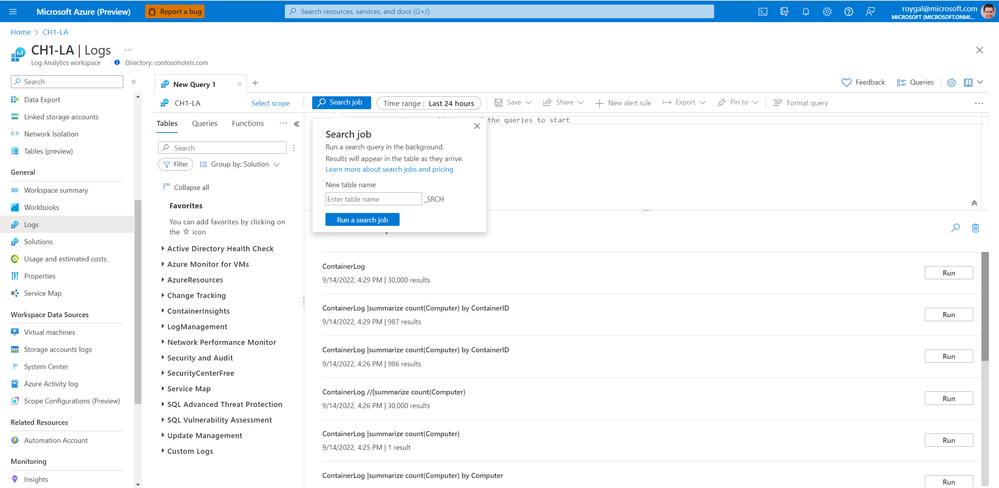This screenshot has width=999, height=488.
Task: Go to Home breadcrumb
Action: click(20, 32)
